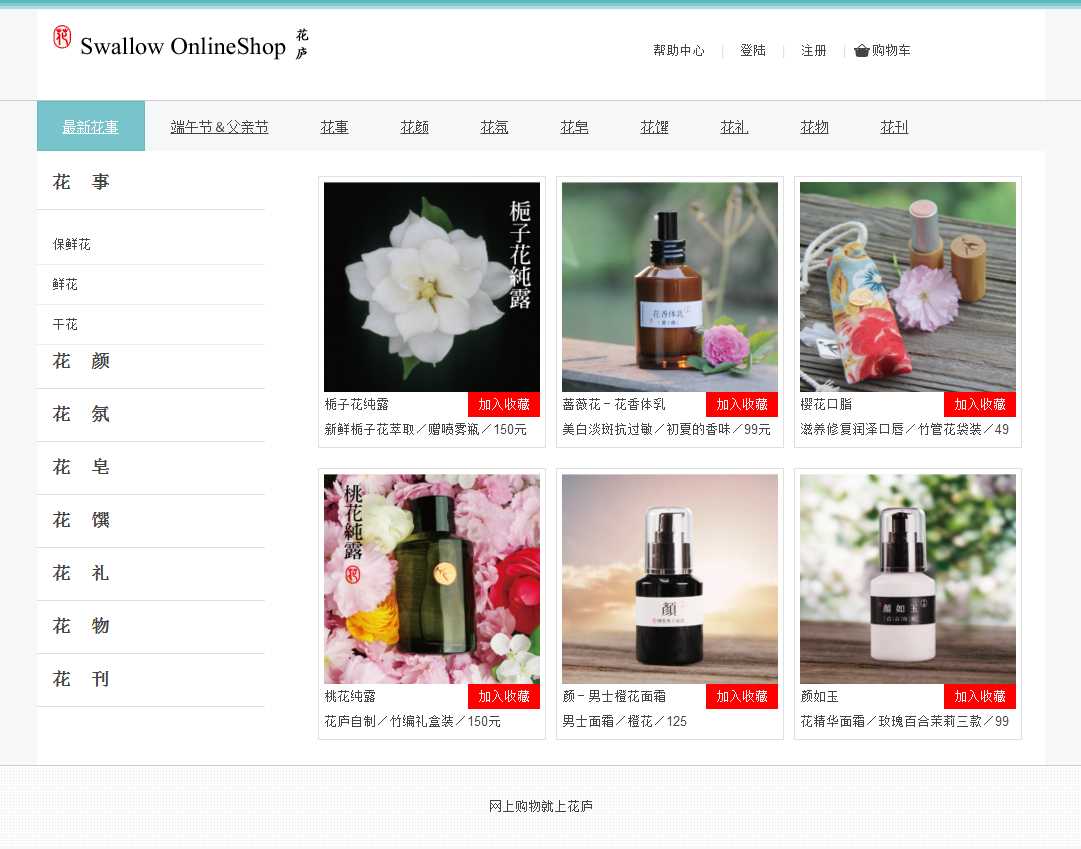Image resolution: width=1081 pixels, height=849 pixels.
Task: Expand the 花颜 sidebar category
Action: coord(81,362)
